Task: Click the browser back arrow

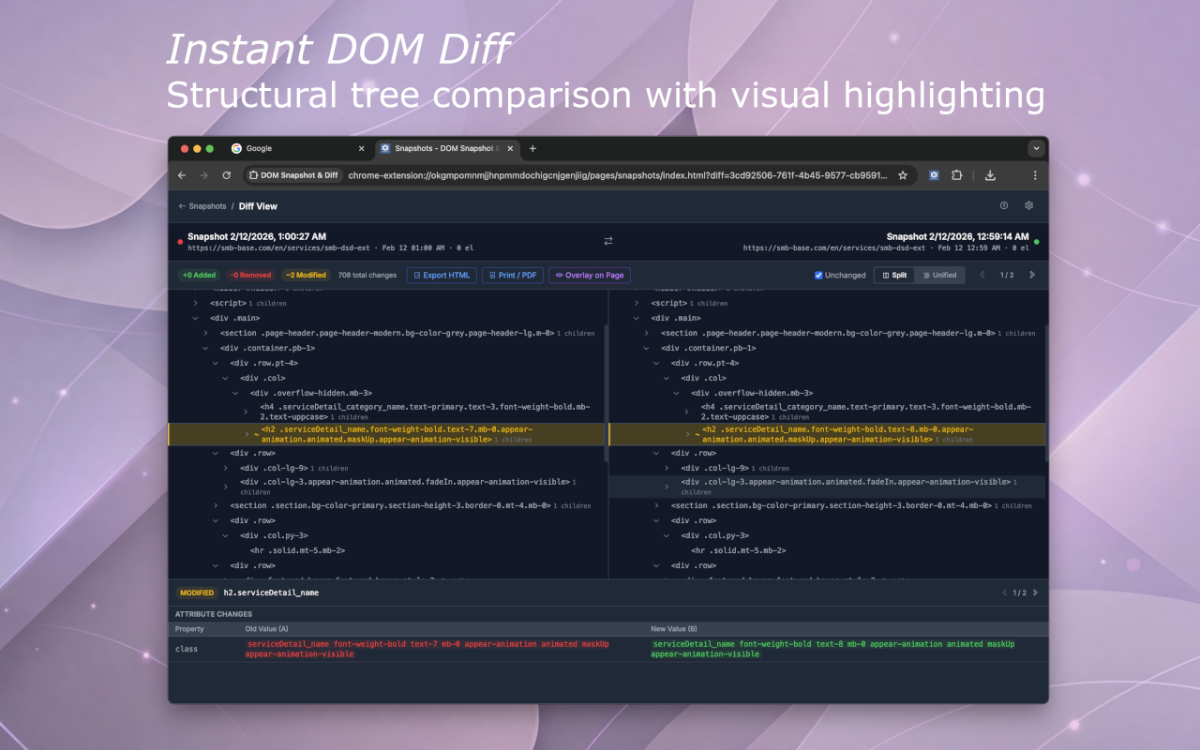Action: point(182,175)
